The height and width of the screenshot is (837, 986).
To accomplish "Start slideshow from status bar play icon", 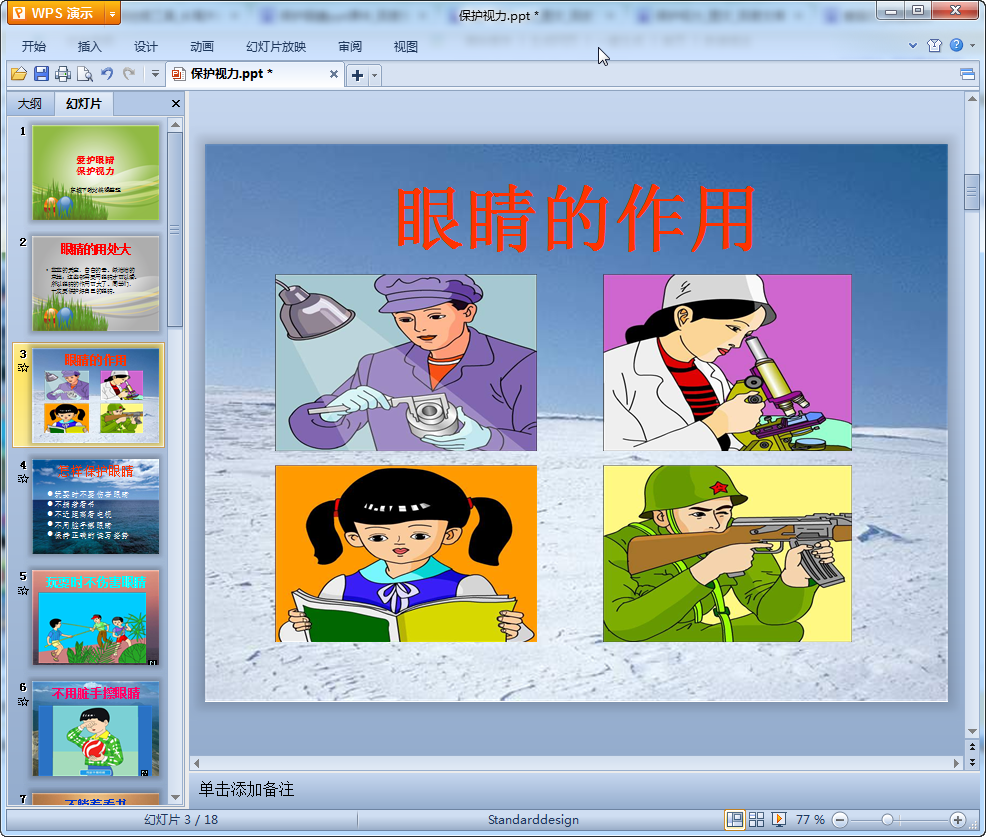I will tap(778, 819).
